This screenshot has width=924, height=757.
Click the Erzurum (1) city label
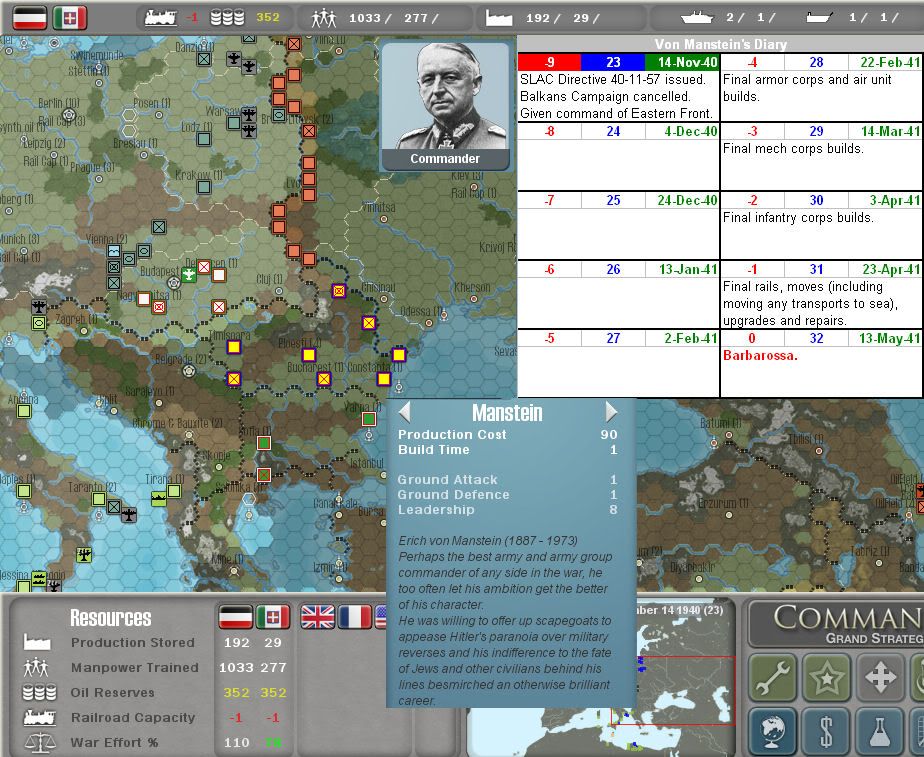[724, 503]
